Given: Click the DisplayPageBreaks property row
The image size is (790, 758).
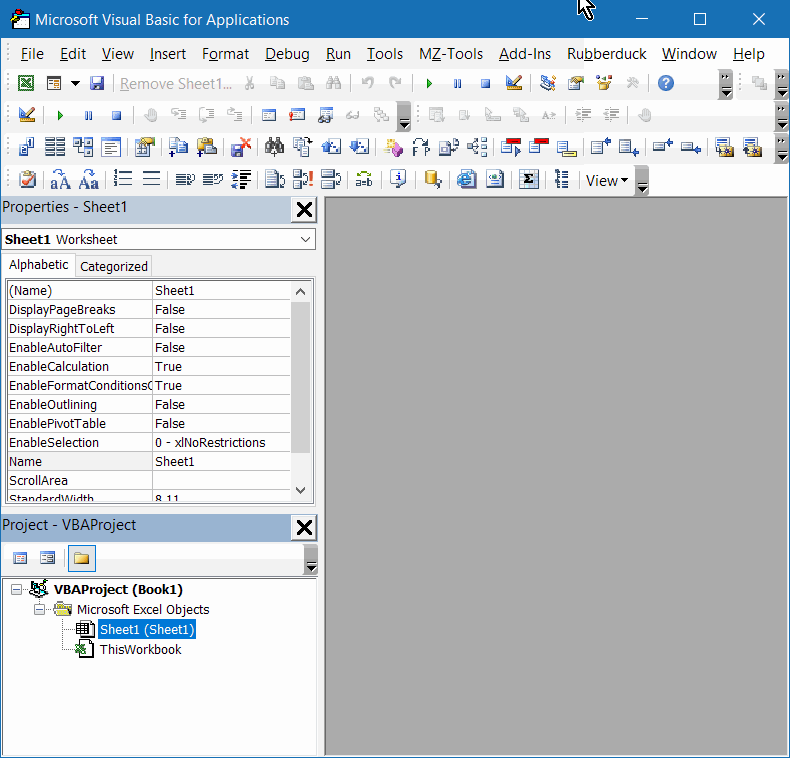Looking at the screenshot, I should coord(149,309).
